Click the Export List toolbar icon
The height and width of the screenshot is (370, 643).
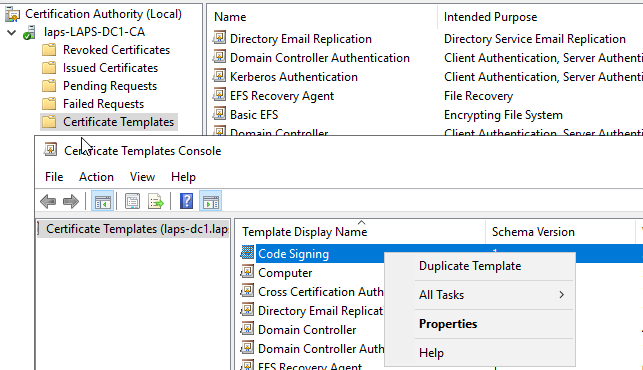tap(155, 201)
